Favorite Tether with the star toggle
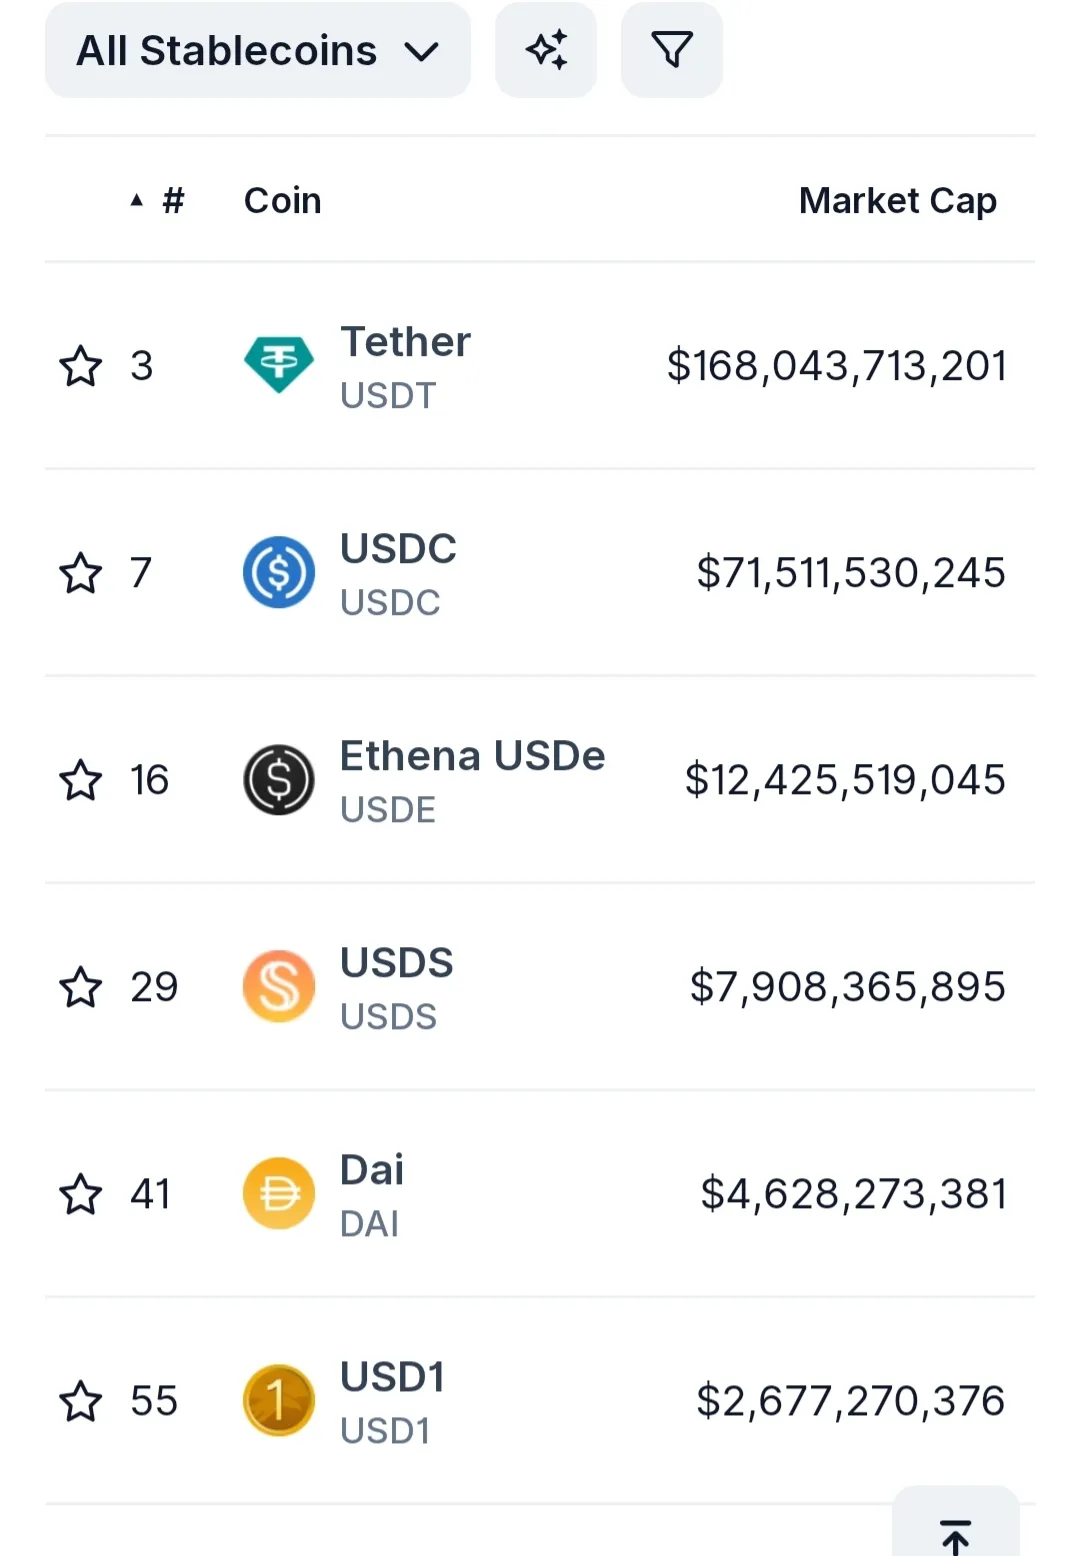This screenshot has width=1080, height=1556. [81, 366]
